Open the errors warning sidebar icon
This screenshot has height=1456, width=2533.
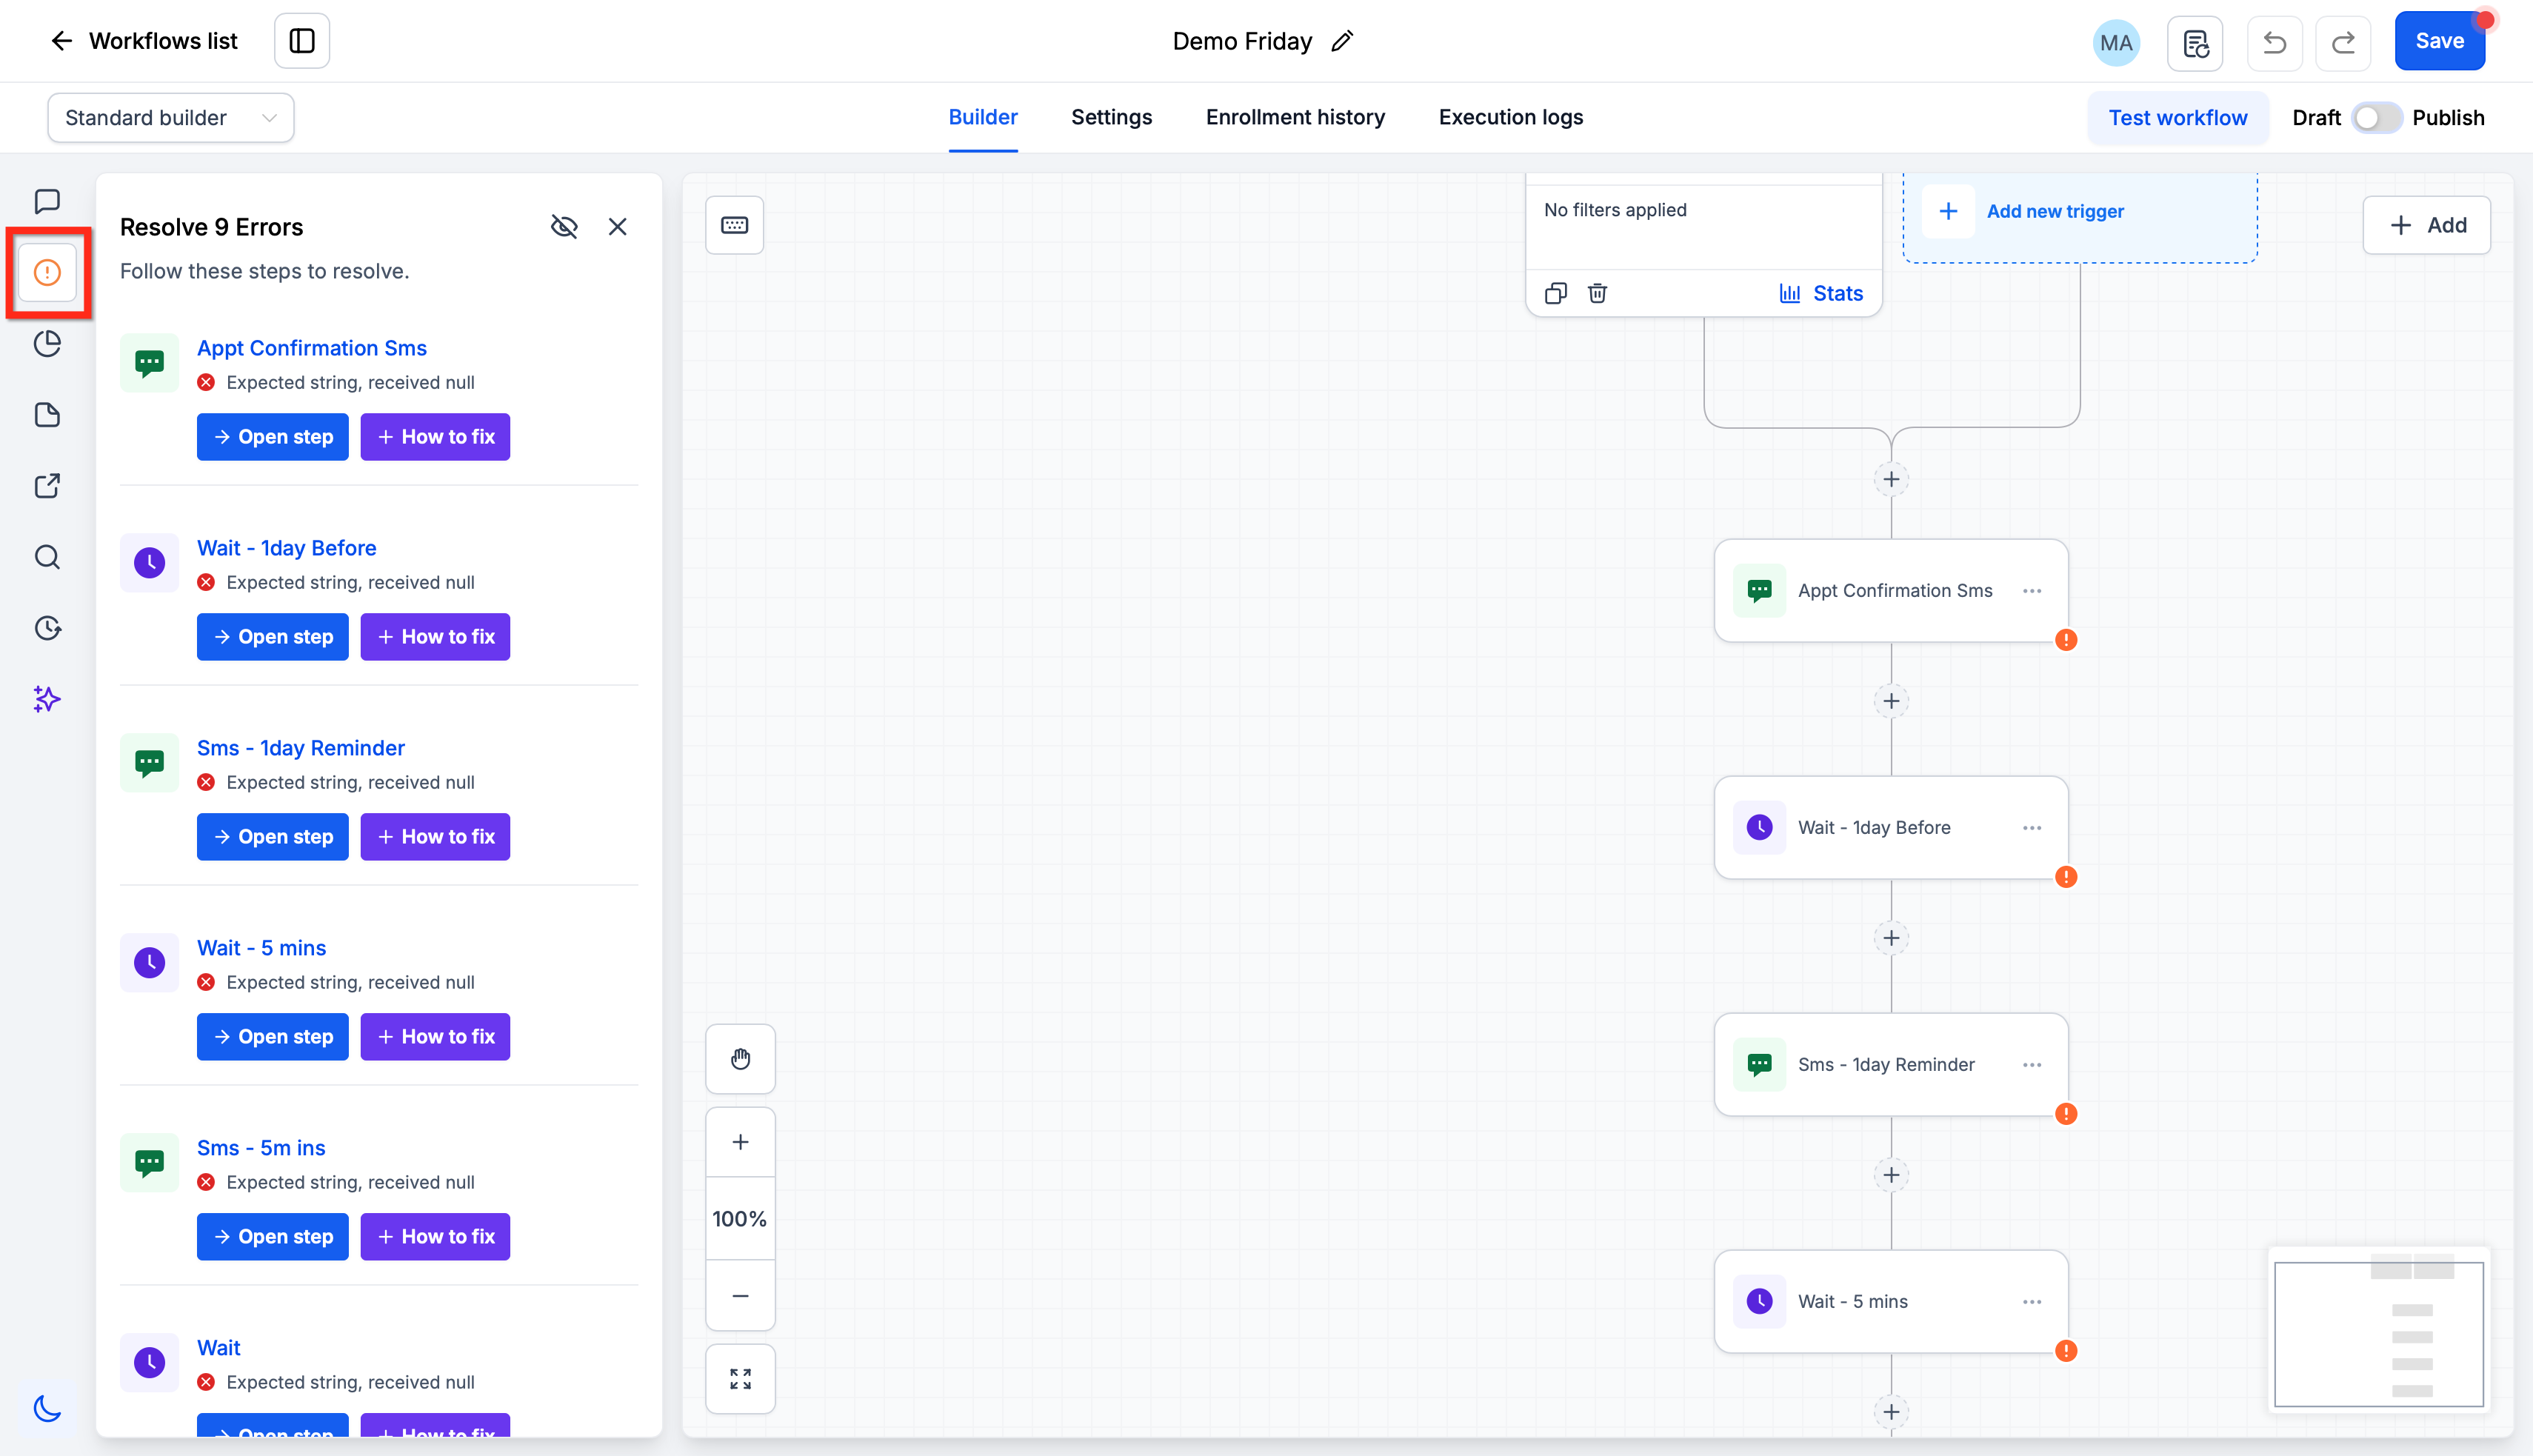coord(47,272)
